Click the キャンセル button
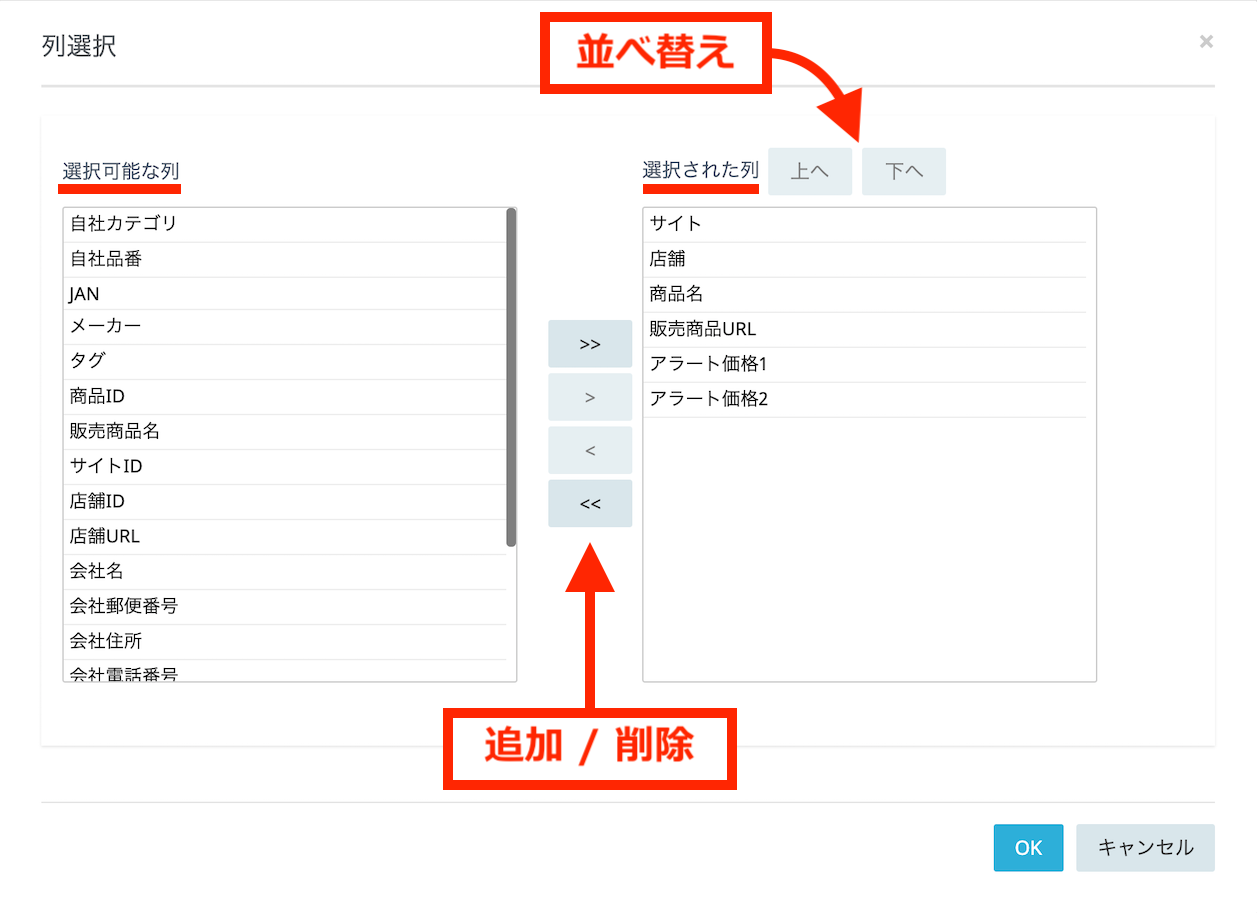The width and height of the screenshot is (1257, 913). 1145,848
